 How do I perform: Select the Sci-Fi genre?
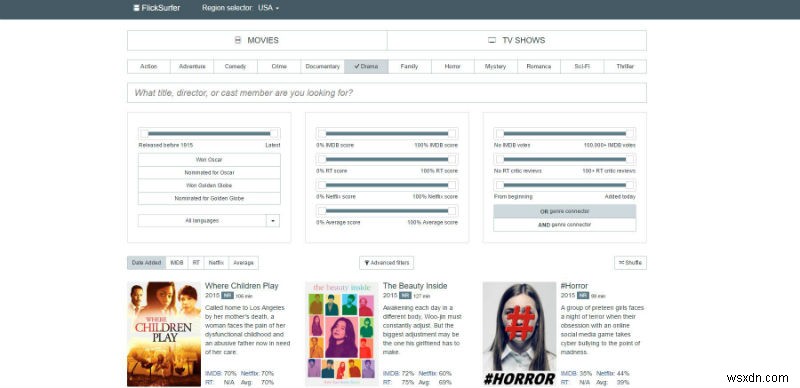click(x=582, y=66)
